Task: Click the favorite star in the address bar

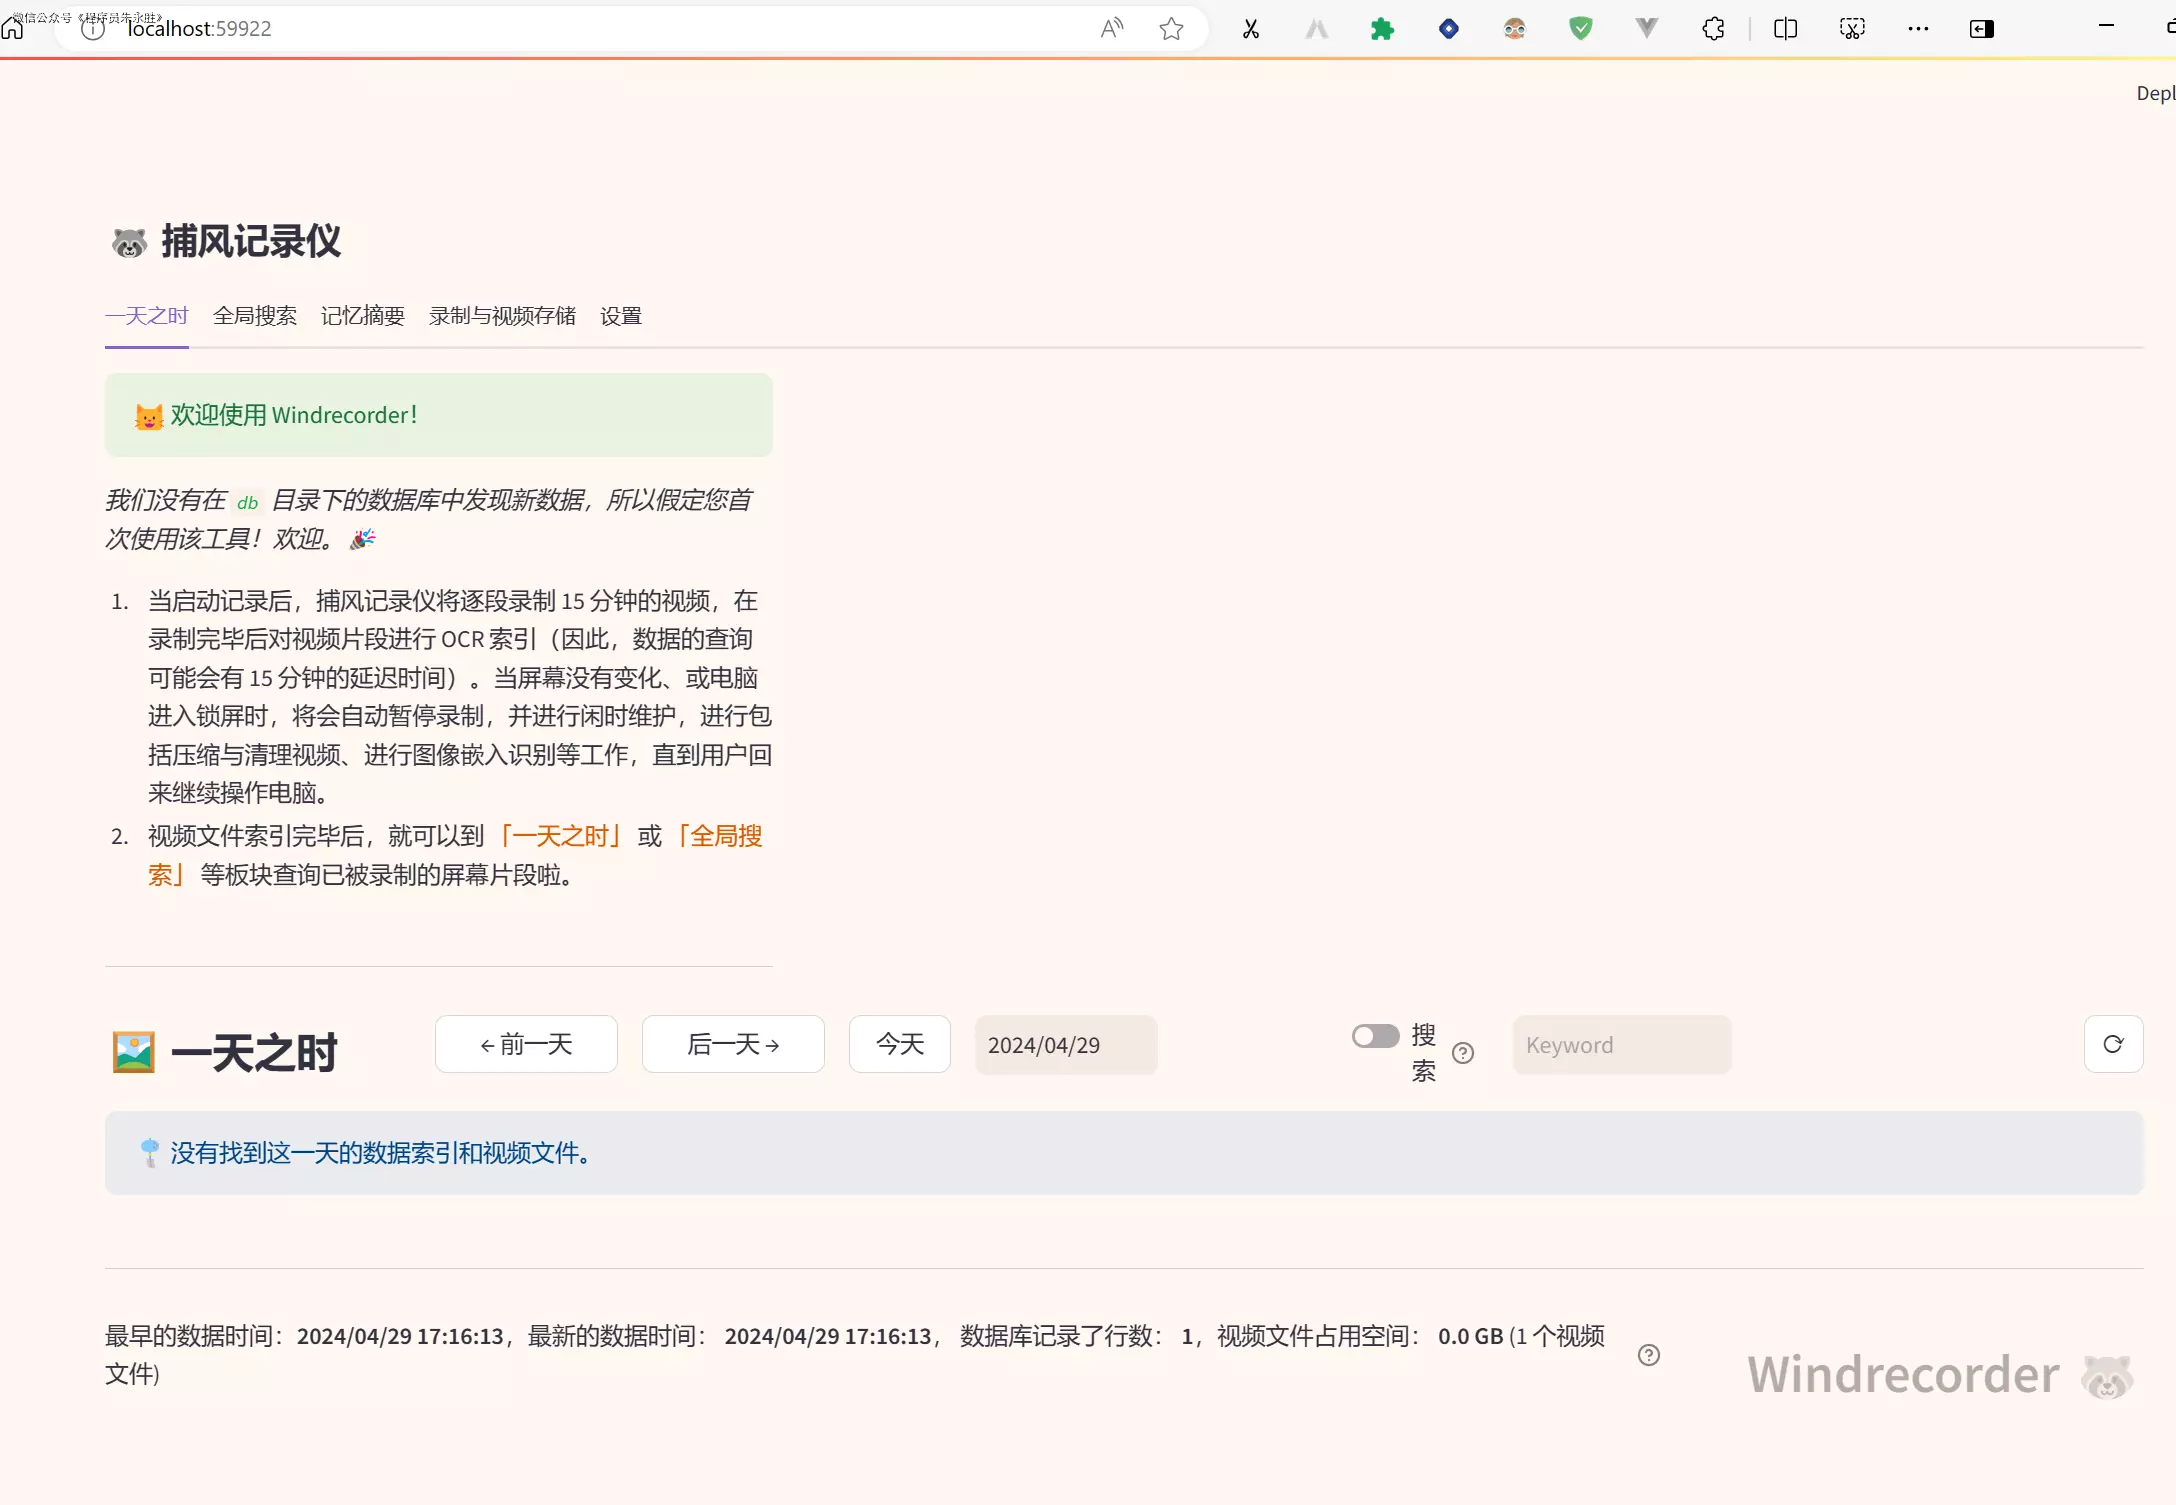Action: click(1171, 29)
